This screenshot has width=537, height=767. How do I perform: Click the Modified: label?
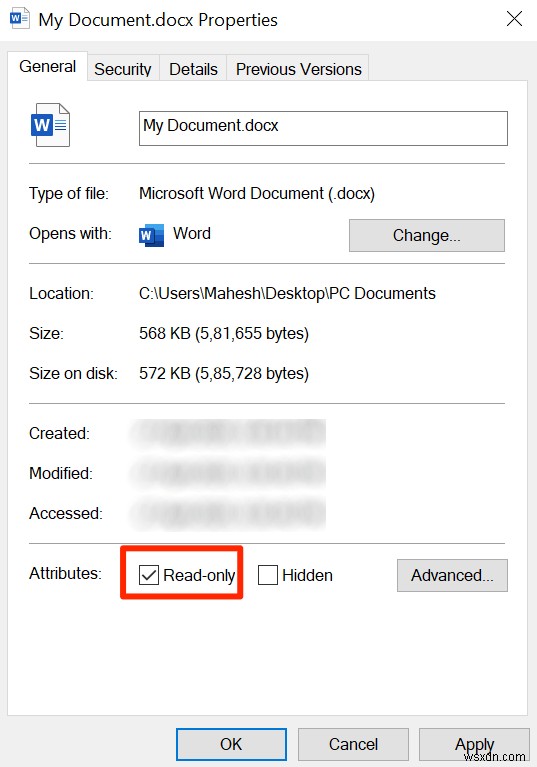(61, 473)
